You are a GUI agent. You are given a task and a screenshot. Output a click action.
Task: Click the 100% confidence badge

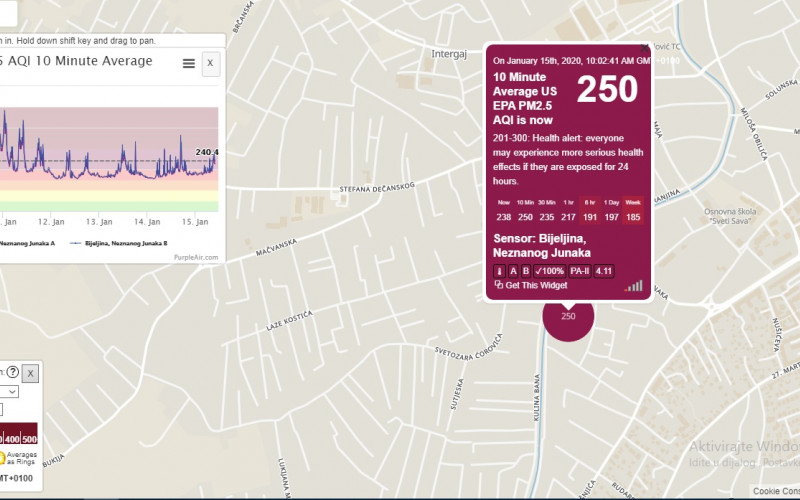pyautogui.click(x=550, y=271)
